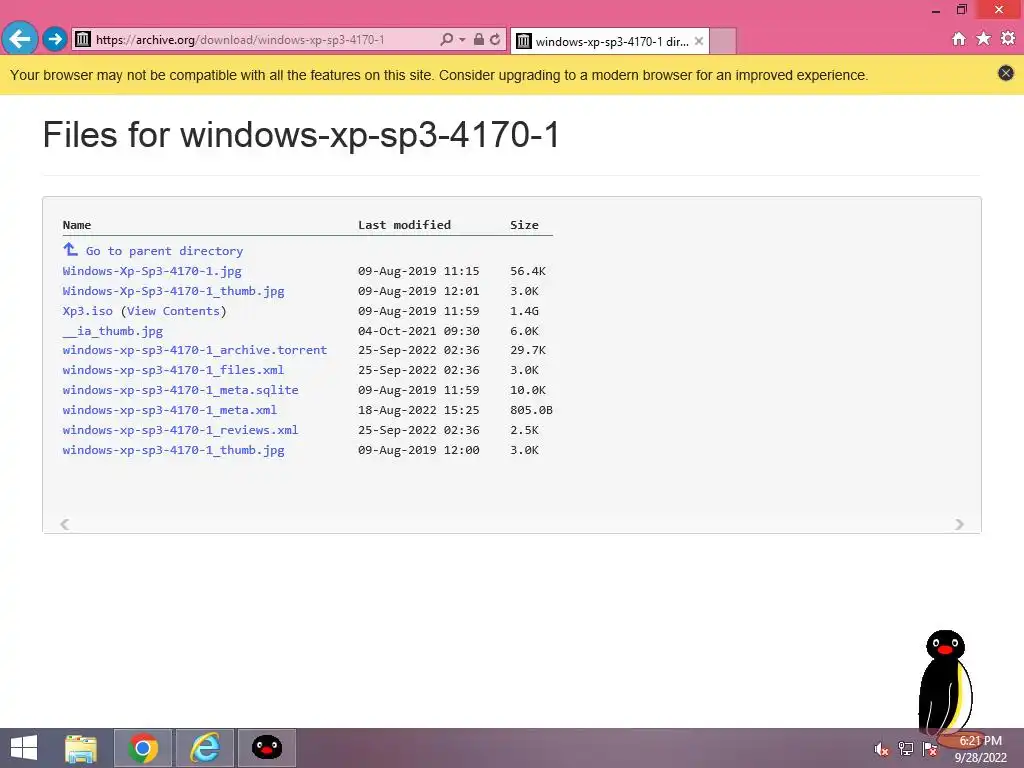Click View Contents link for Xp3.iso
Image resolution: width=1024 pixels, height=768 pixels.
174,311
